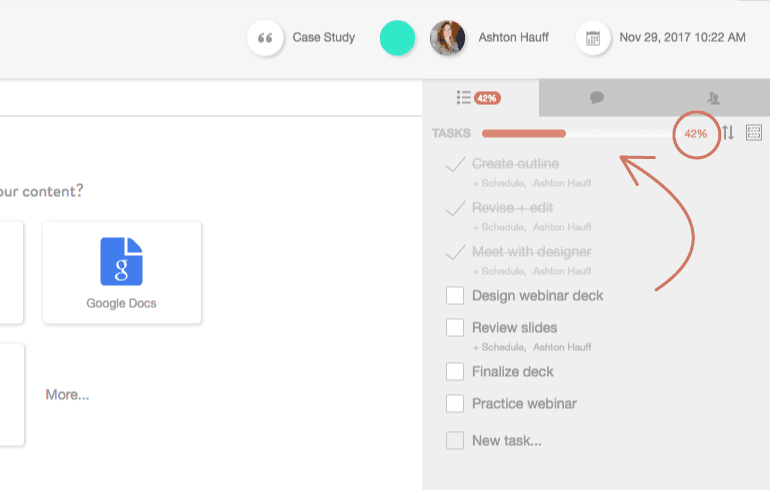Viewport: 770px width, 490px height.
Task: Uncheck the Create outline task
Action: 455,164
